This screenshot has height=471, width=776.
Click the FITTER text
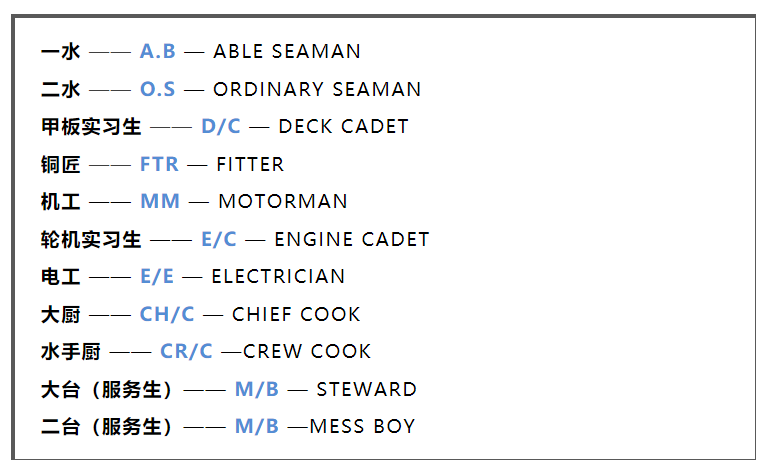(250, 164)
